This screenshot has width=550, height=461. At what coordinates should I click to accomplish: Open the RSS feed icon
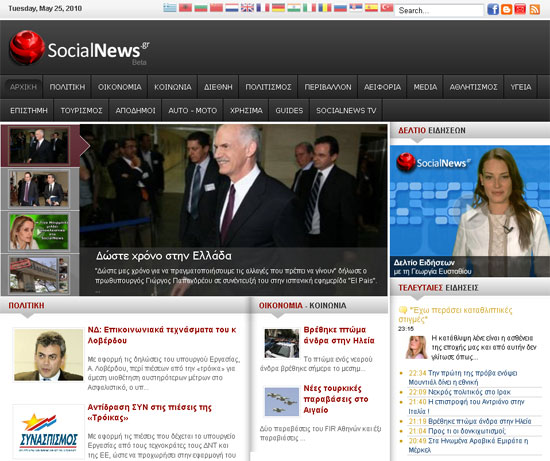535,9
